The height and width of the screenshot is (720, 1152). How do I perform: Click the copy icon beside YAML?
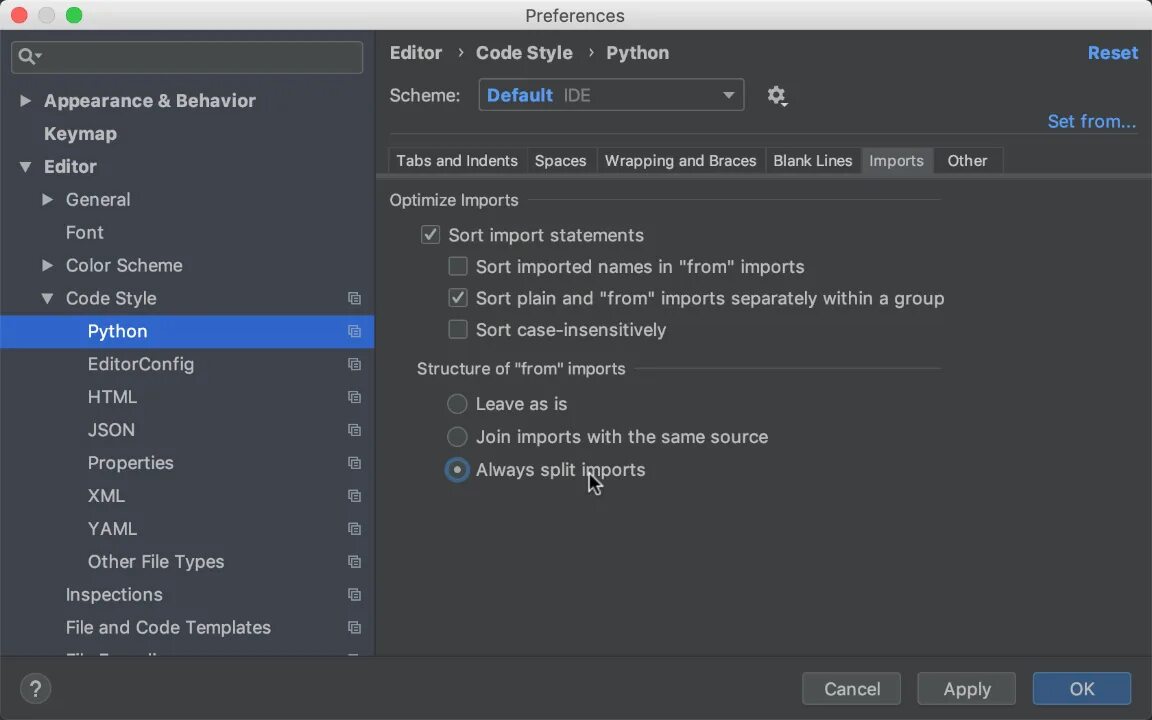354,529
